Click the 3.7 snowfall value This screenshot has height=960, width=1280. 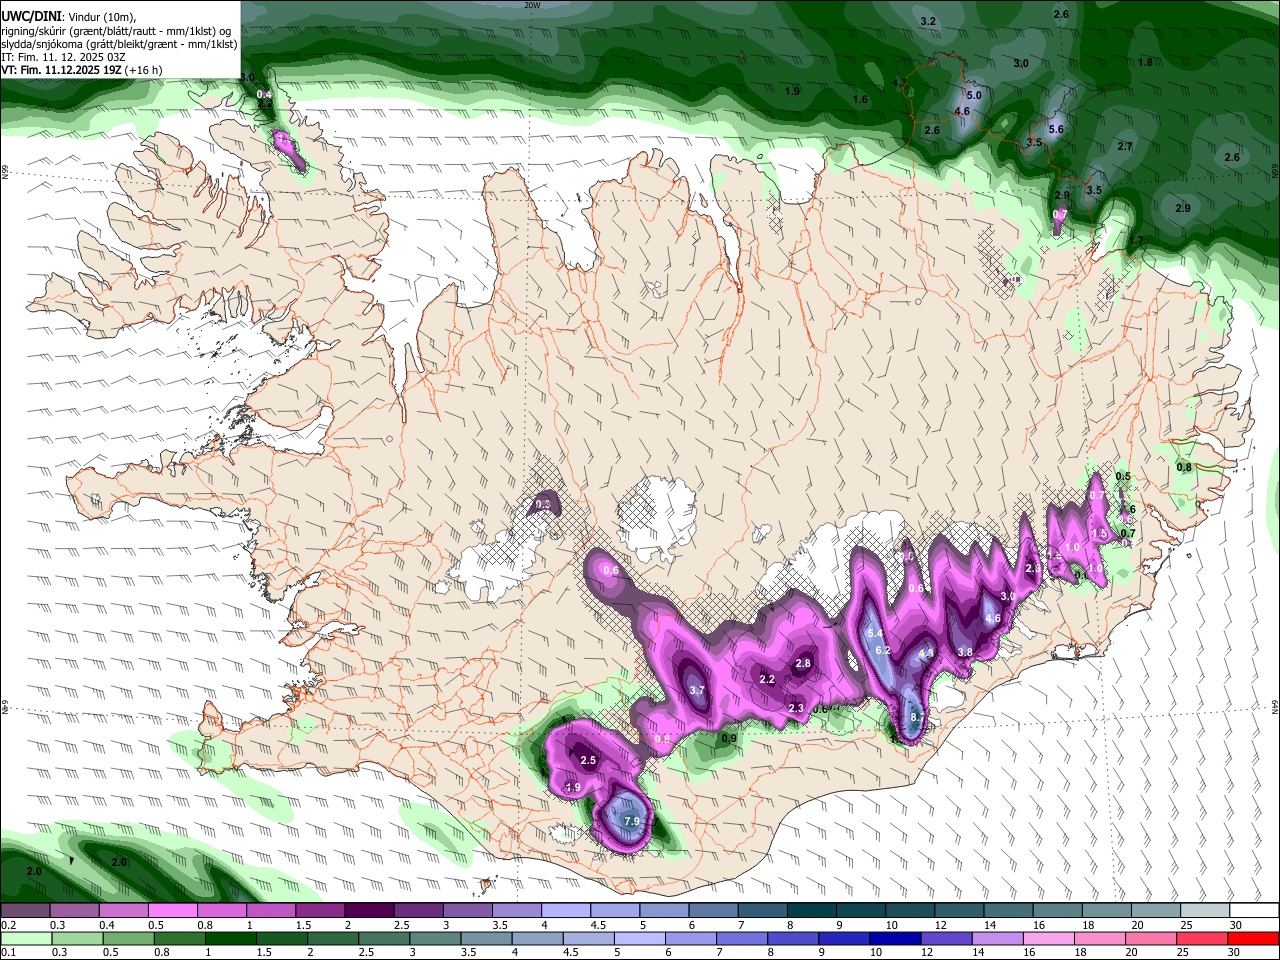tap(698, 690)
